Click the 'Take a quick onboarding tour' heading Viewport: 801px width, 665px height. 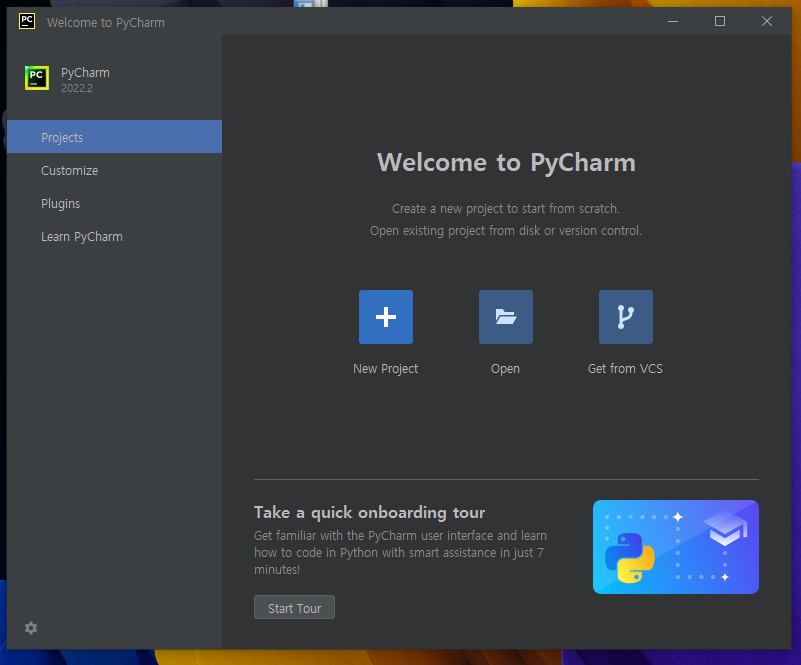pos(369,512)
